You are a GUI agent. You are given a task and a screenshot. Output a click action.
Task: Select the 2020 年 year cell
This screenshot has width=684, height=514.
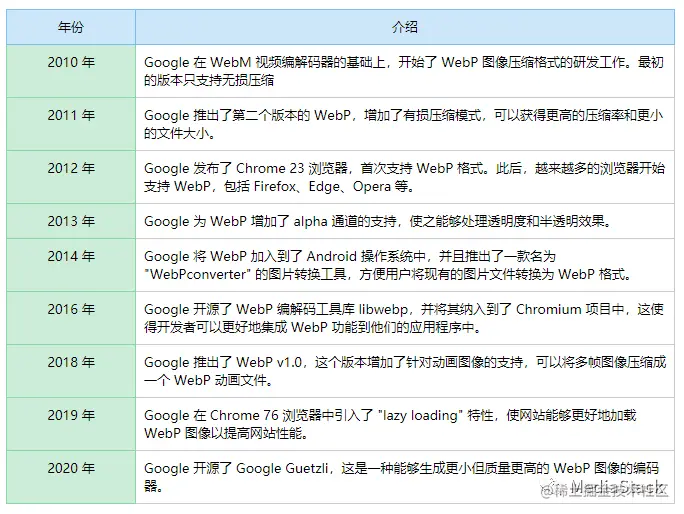click(x=71, y=477)
